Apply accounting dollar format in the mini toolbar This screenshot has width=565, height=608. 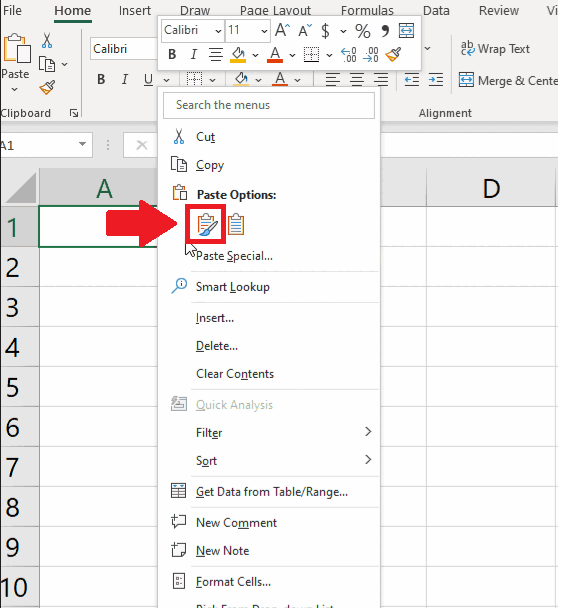(x=326, y=30)
